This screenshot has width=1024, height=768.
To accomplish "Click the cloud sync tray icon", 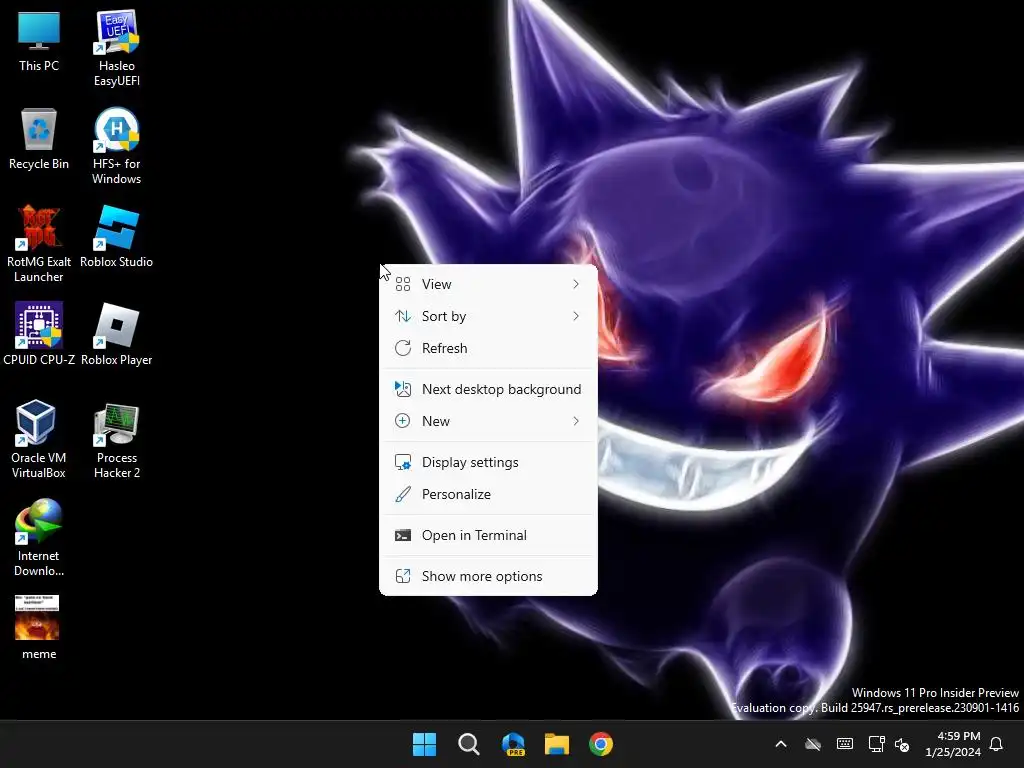I will [813, 744].
